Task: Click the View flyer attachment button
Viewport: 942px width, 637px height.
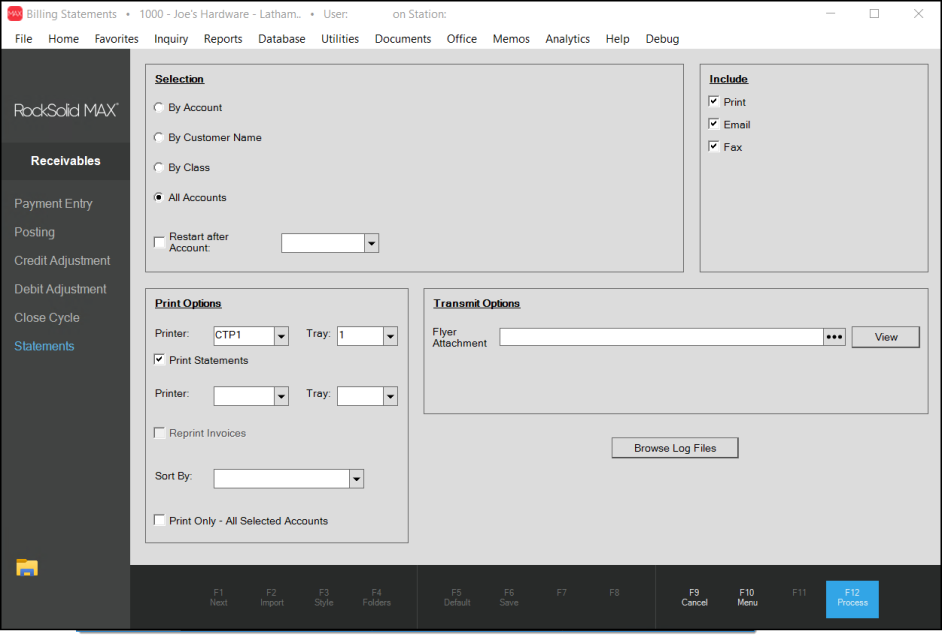Action: point(886,337)
